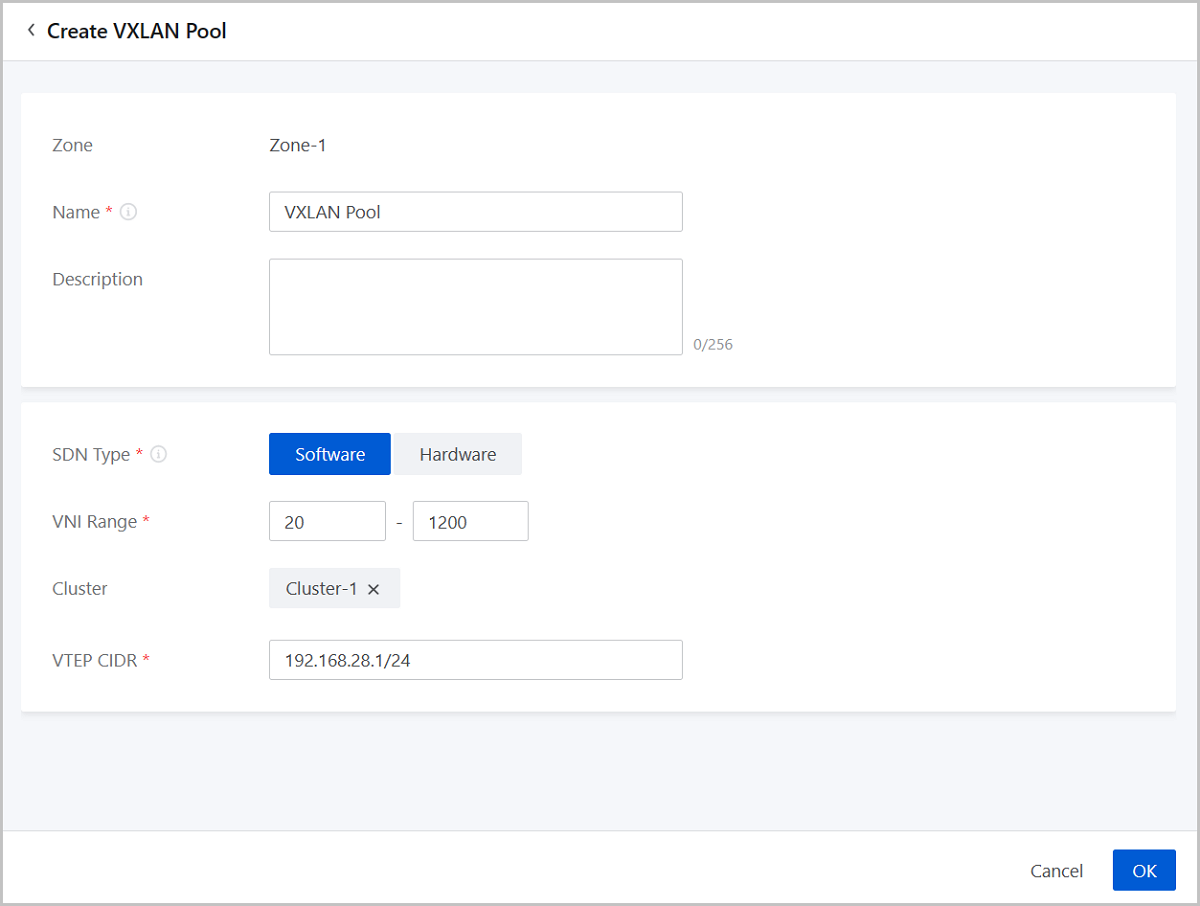Switch SDN type to Hardware
Screen dimensions: 1200x906
click(x=457, y=454)
